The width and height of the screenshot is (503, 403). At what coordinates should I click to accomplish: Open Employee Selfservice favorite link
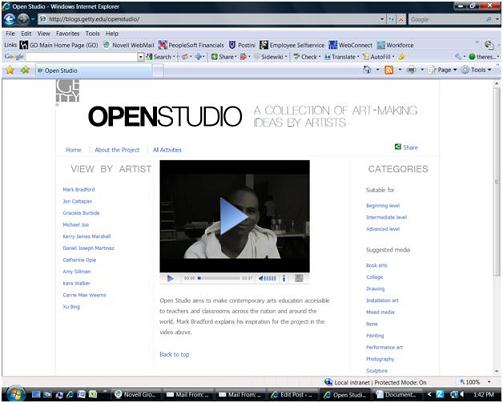point(292,45)
